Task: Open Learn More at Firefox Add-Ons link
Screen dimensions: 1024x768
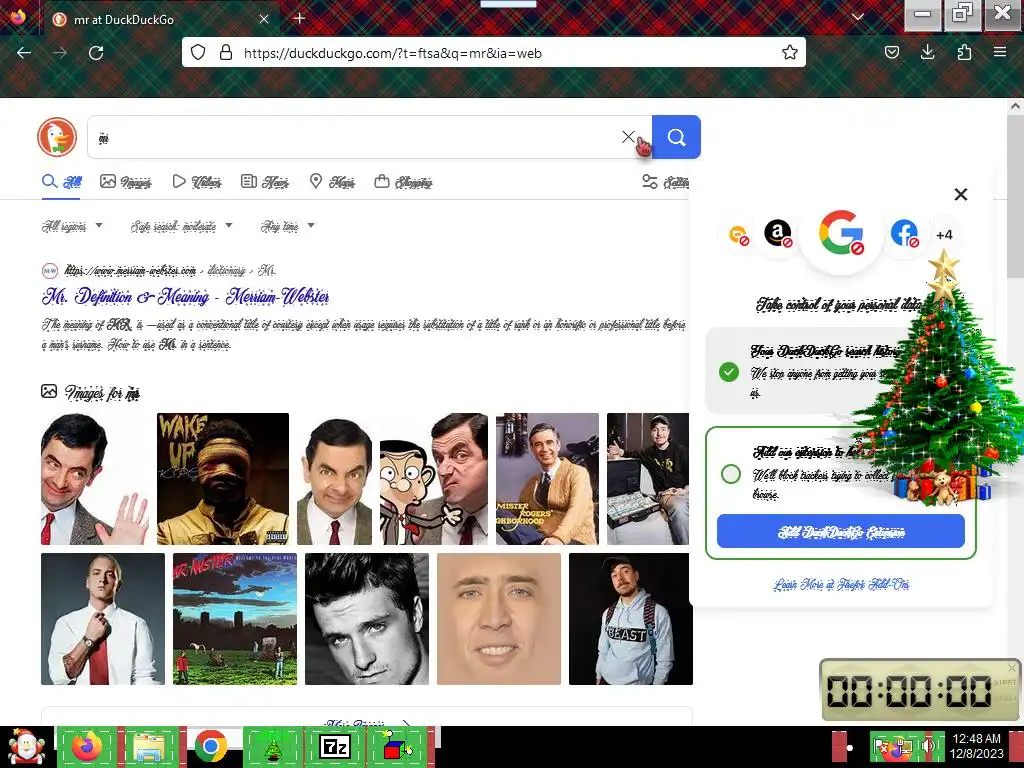Action: pyautogui.click(x=841, y=584)
